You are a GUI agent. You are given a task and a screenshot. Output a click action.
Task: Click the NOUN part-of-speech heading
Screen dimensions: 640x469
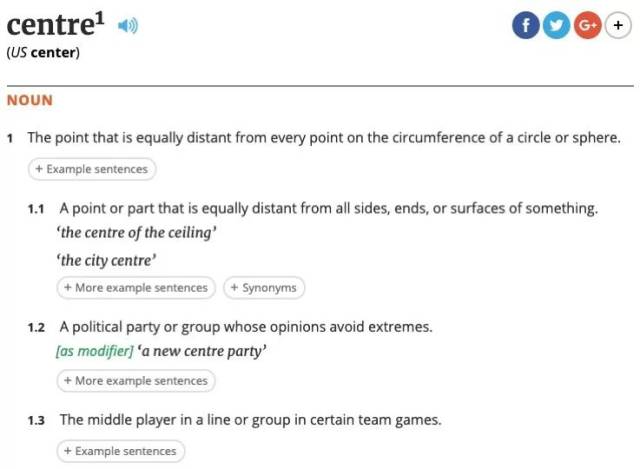click(x=30, y=100)
